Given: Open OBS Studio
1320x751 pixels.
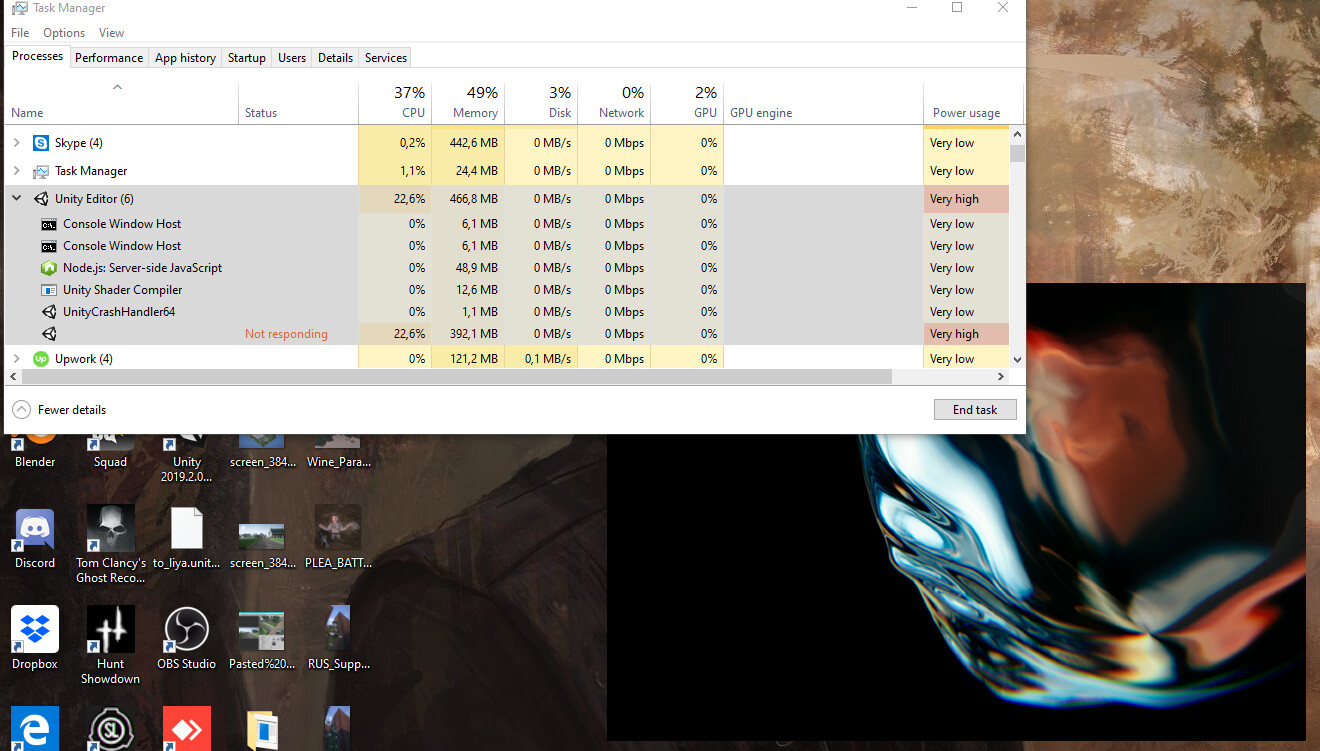Looking at the screenshot, I should 186,630.
